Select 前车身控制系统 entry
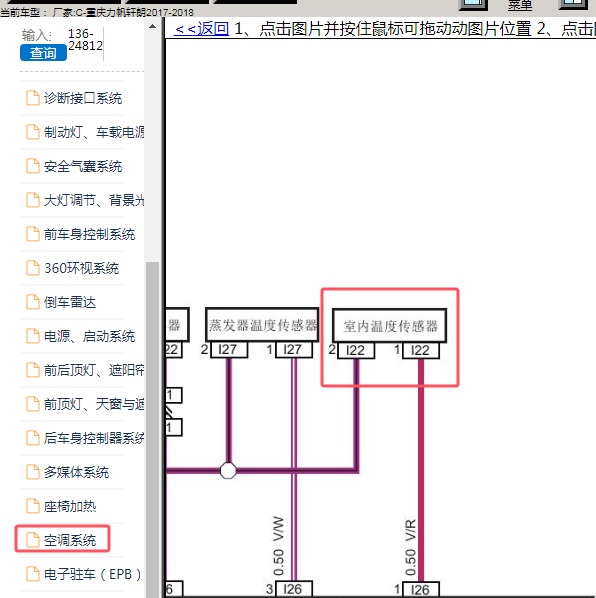Screen dimensions: 596x598 (x=89, y=234)
